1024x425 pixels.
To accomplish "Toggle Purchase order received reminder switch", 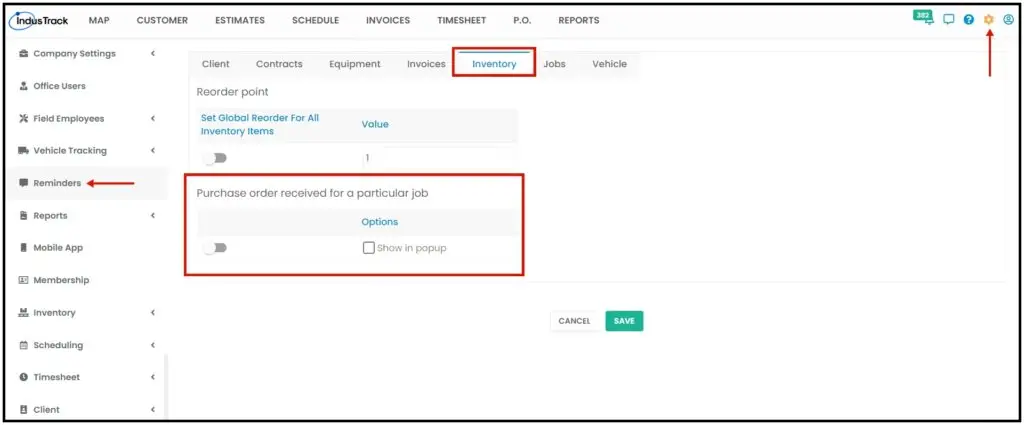I will 215,248.
